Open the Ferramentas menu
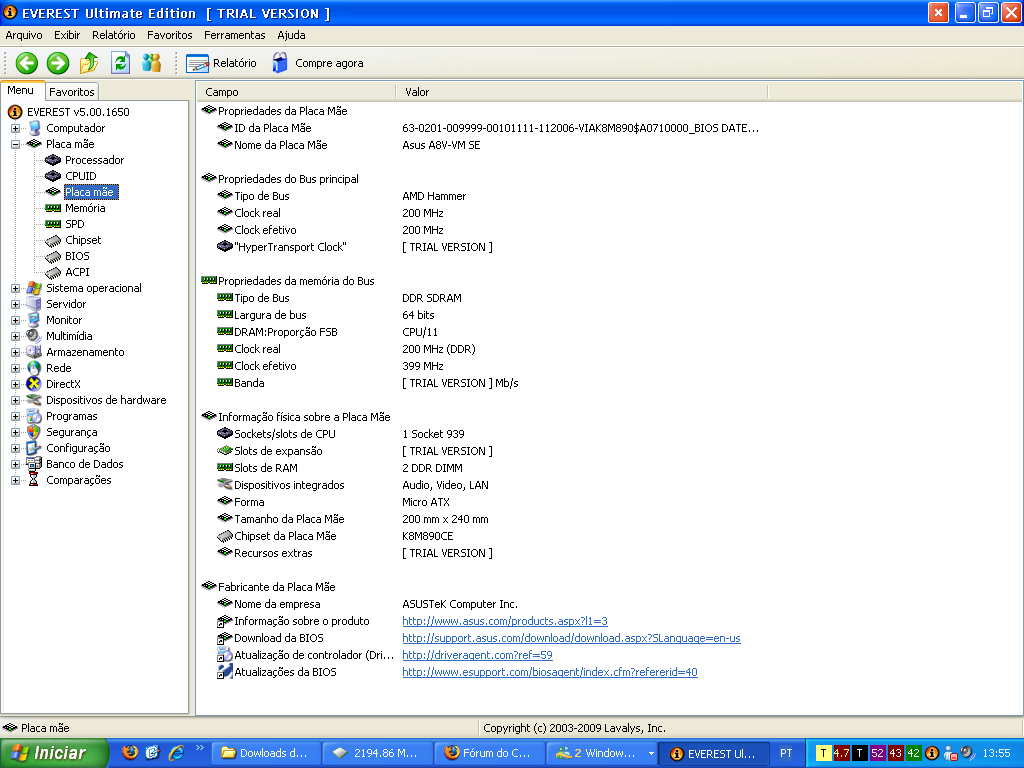The image size is (1024, 768). [x=234, y=35]
